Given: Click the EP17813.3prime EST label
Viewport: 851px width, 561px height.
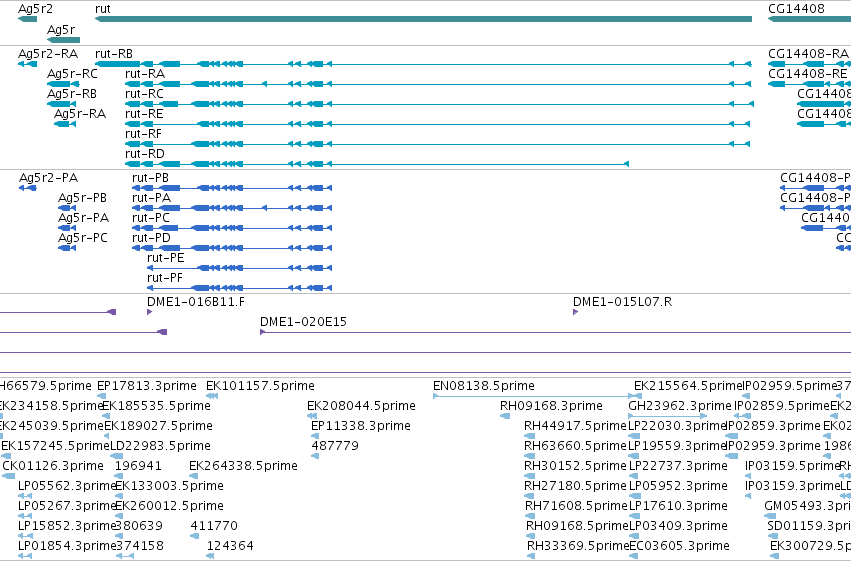Looking at the screenshot, I should 147,386.
